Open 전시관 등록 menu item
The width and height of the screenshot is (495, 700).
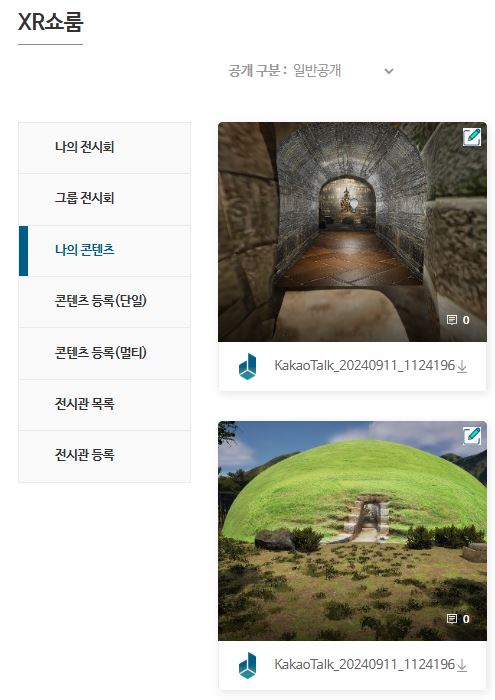coord(104,456)
